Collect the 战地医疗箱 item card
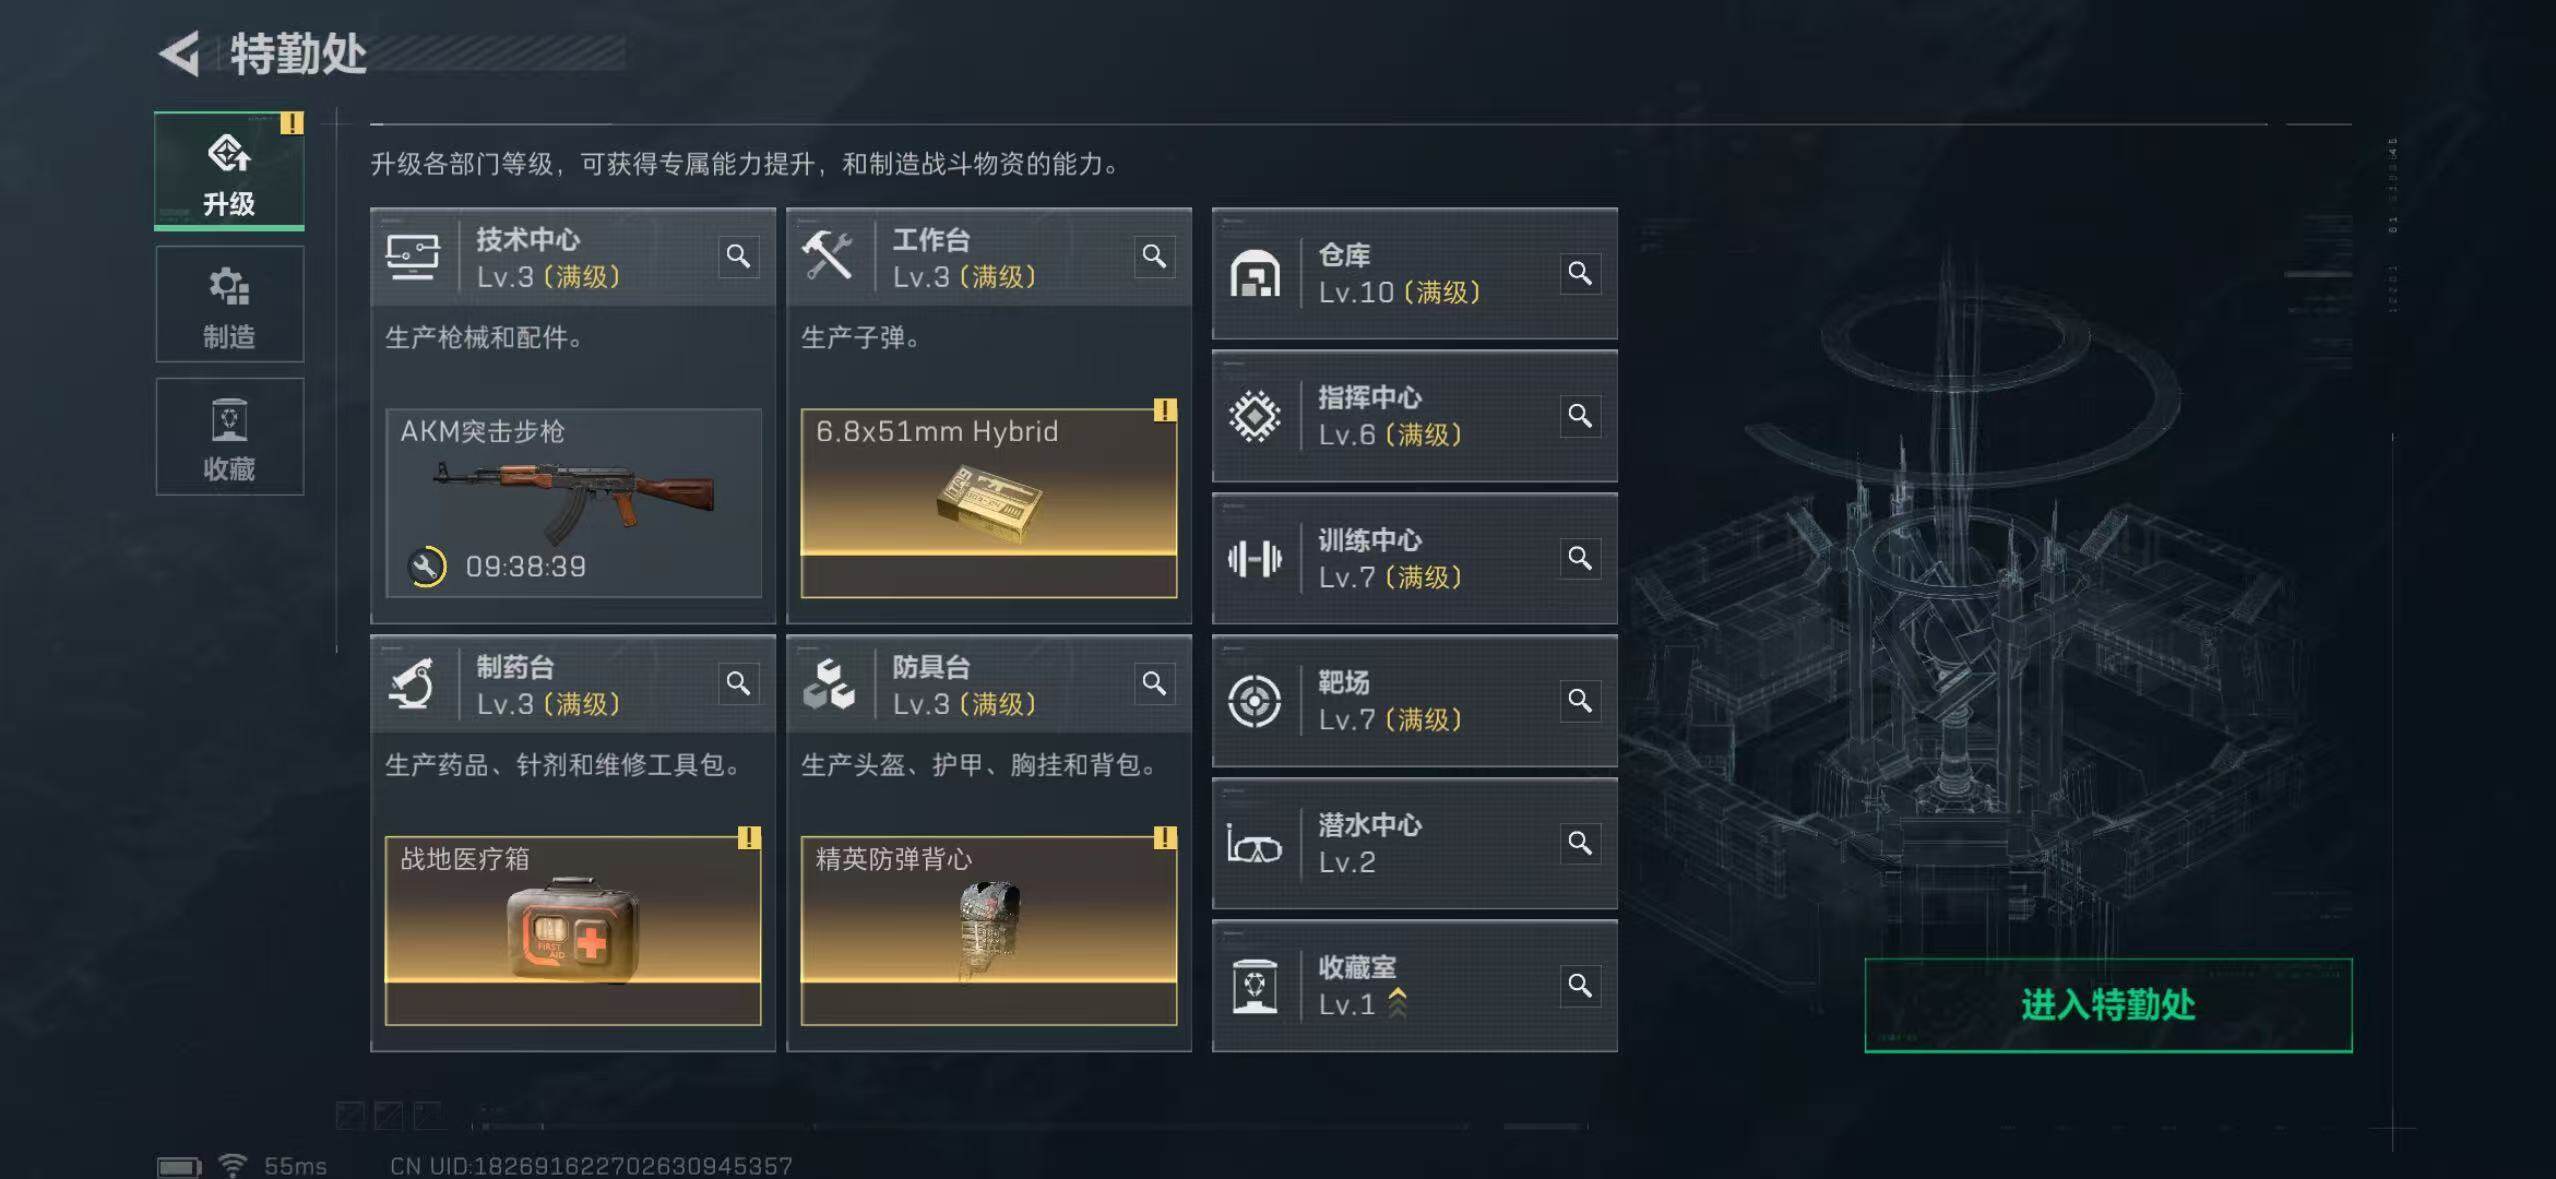Viewport: 2556px width, 1179px height. click(x=573, y=930)
